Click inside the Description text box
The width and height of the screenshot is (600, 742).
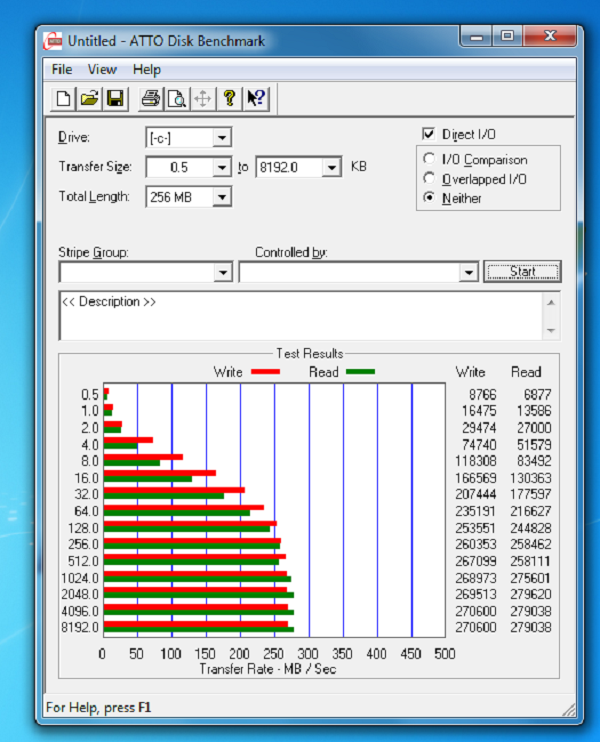[x=300, y=316]
